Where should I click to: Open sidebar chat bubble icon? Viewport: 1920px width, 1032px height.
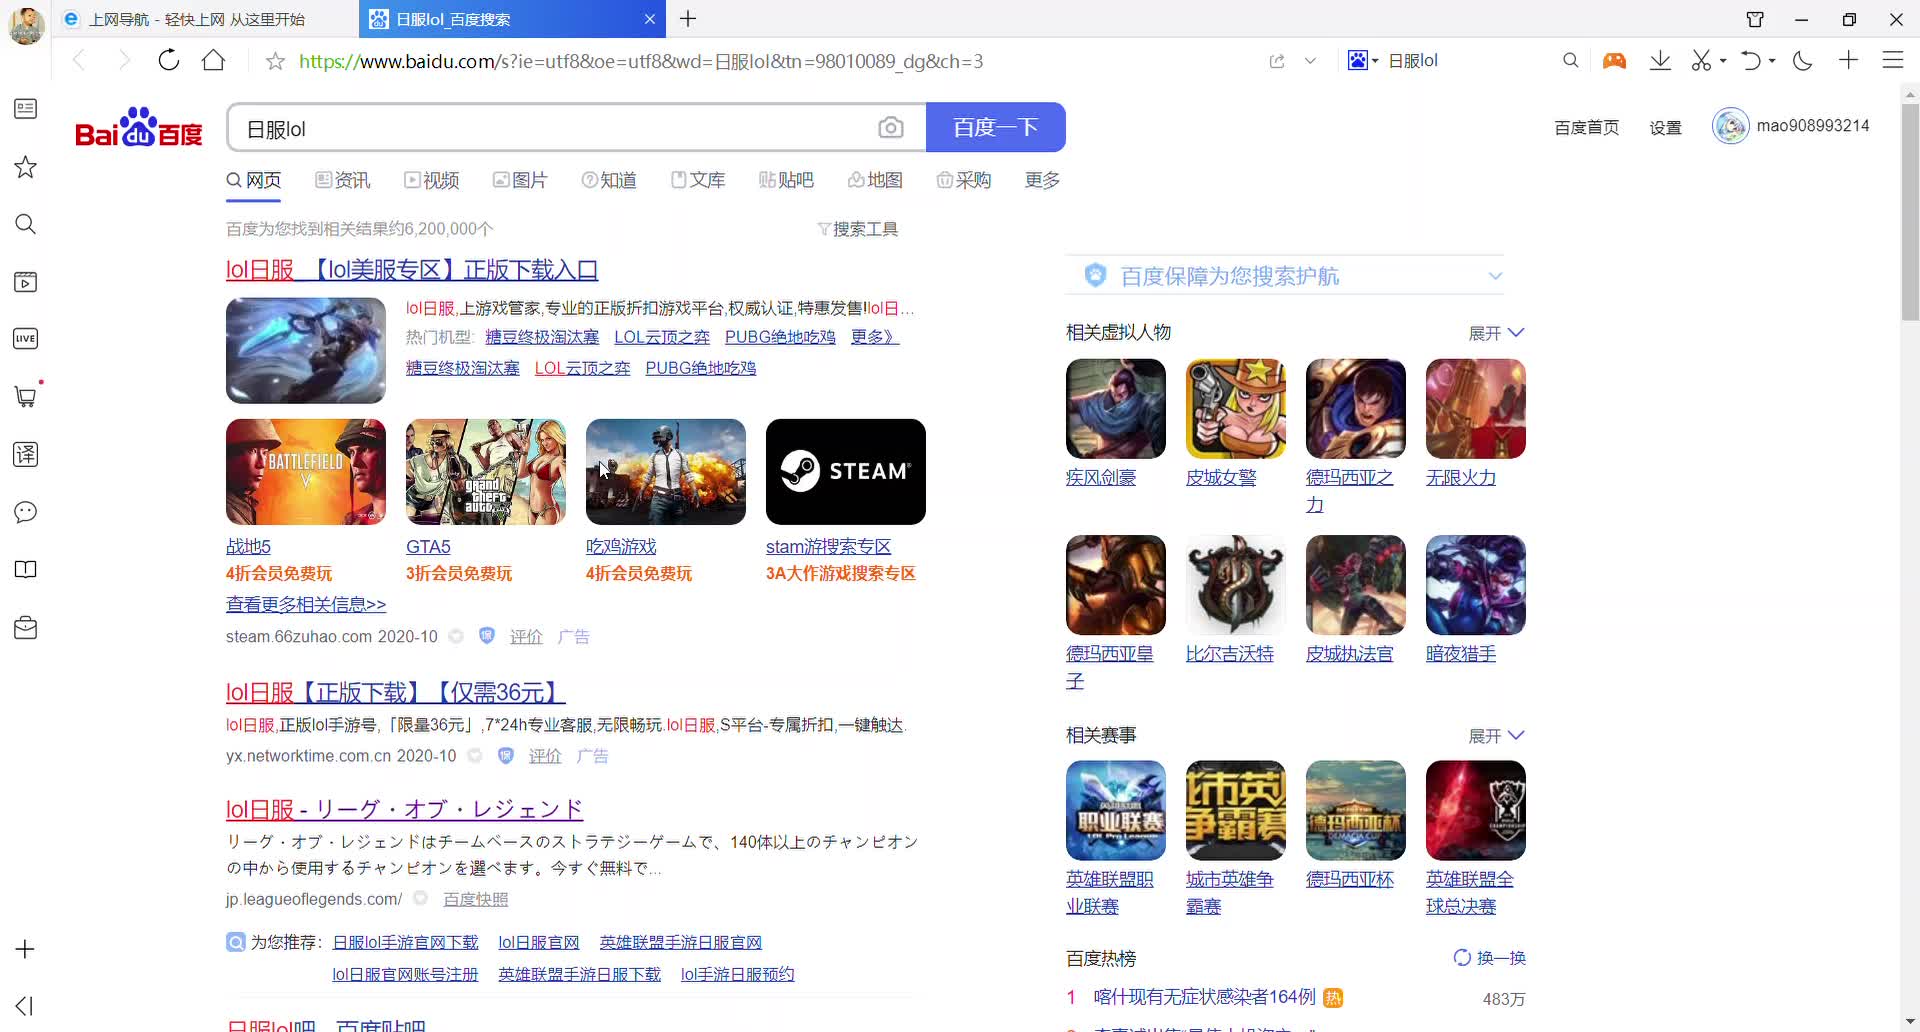(x=26, y=512)
